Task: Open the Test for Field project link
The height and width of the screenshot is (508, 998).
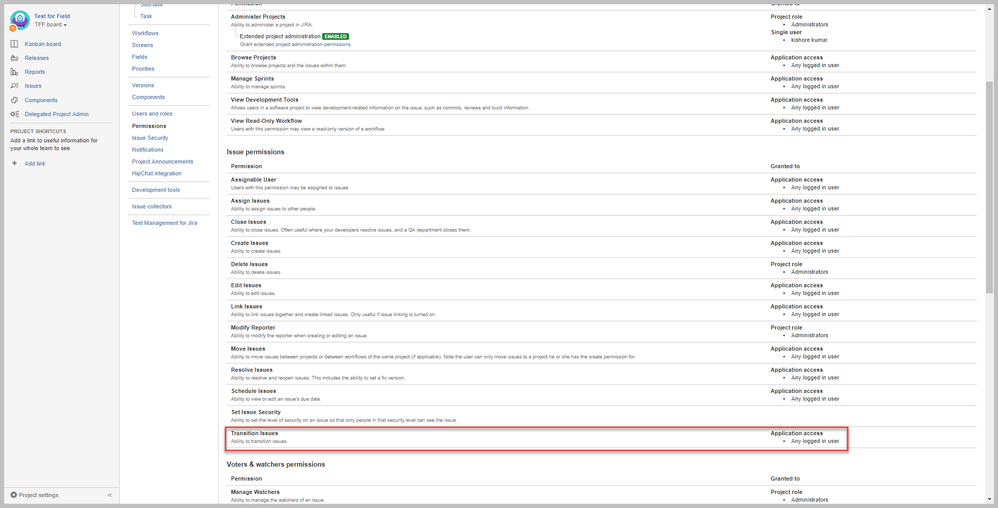Action: point(52,16)
